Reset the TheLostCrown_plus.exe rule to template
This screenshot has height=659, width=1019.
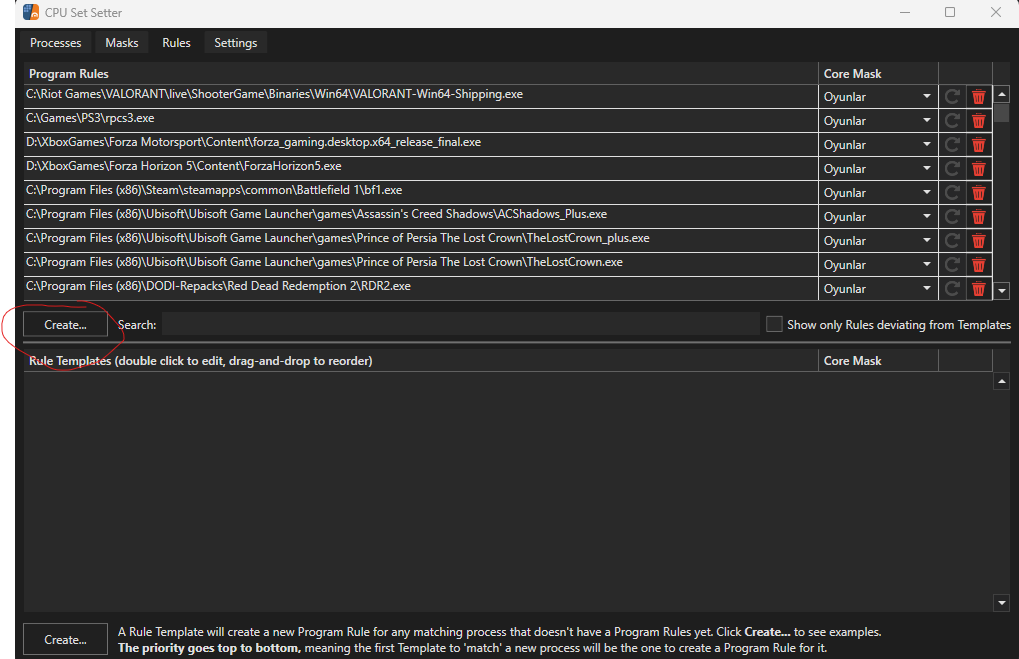click(x=952, y=241)
